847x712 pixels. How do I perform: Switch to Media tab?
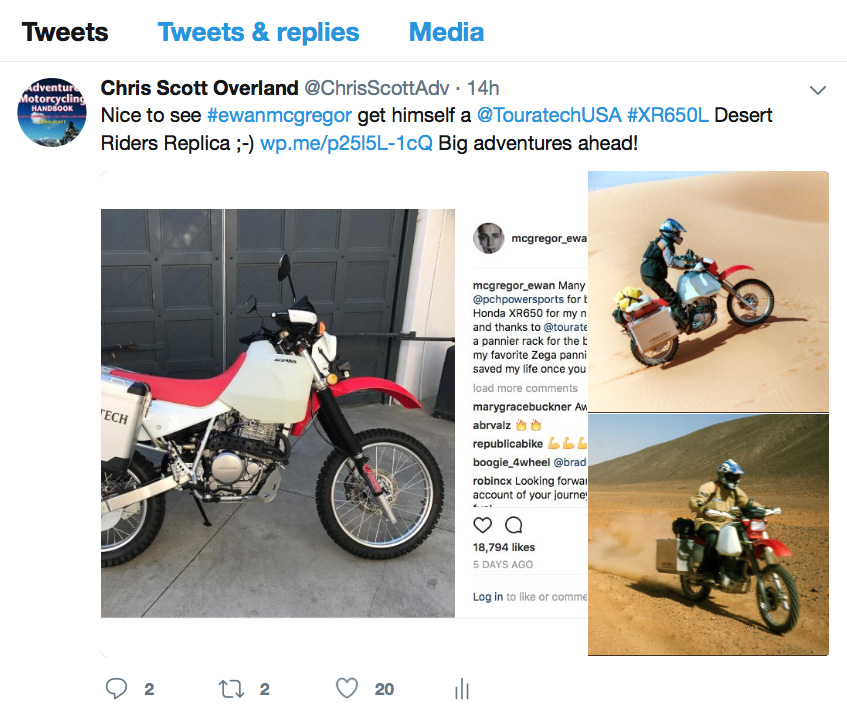446,32
